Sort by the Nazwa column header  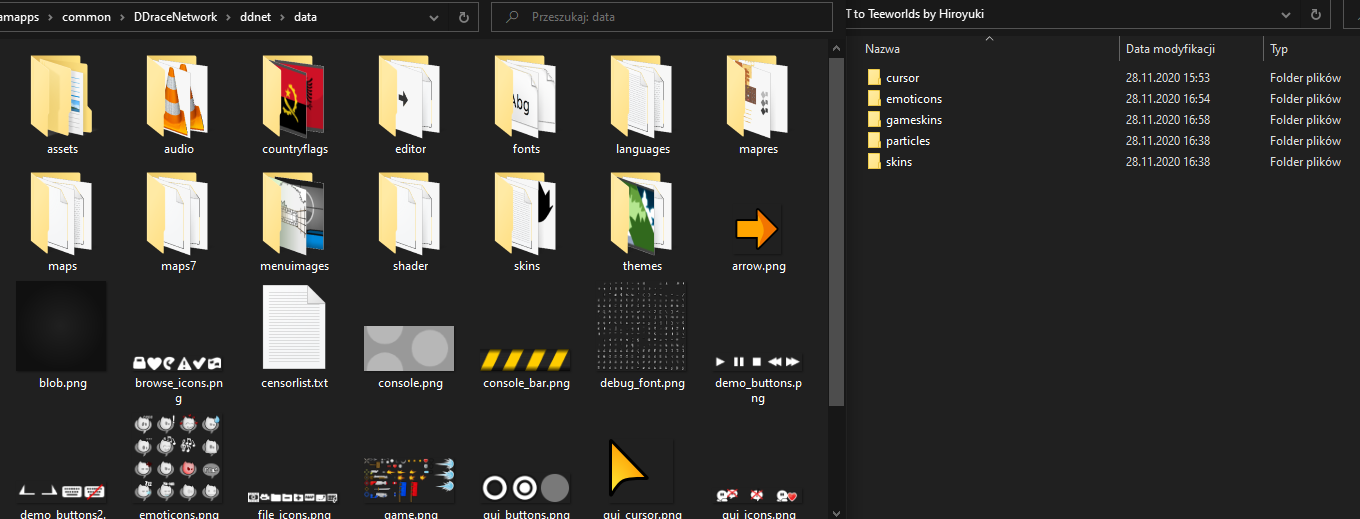coord(882,49)
